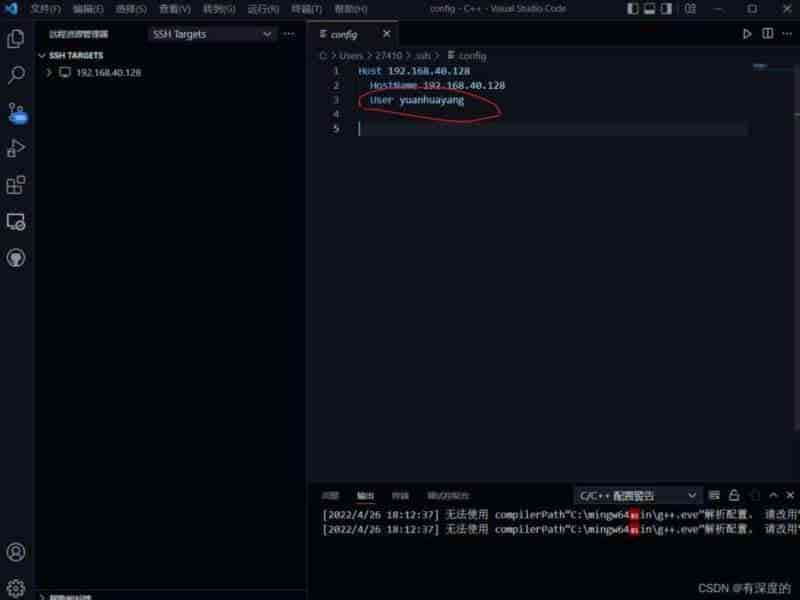800x600 pixels.
Task: Click the empty line 5 in editor
Action: point(550,129)
